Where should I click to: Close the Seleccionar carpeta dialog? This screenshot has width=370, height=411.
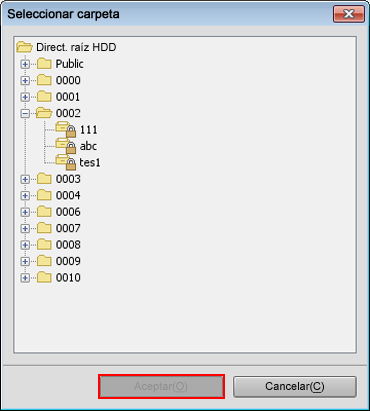click(349, 14)
